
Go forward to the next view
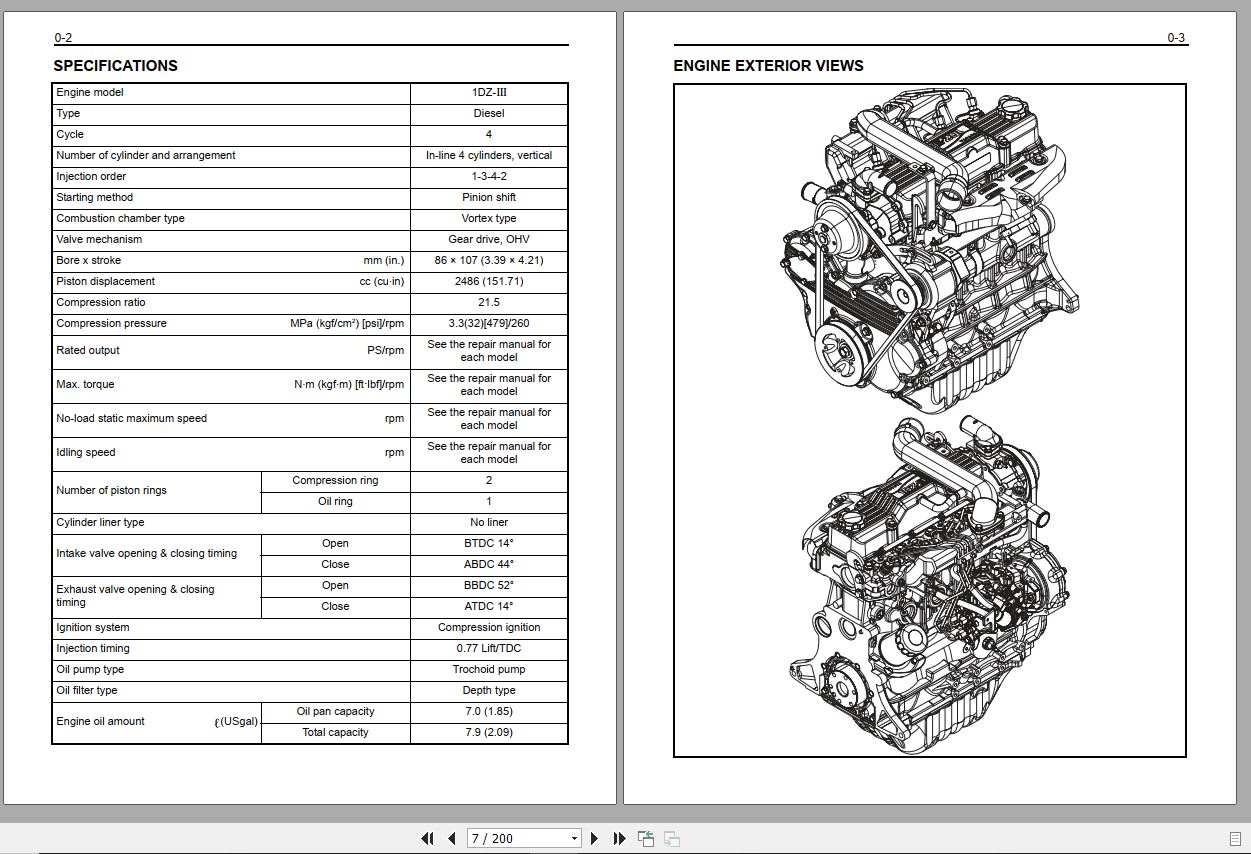671,838
